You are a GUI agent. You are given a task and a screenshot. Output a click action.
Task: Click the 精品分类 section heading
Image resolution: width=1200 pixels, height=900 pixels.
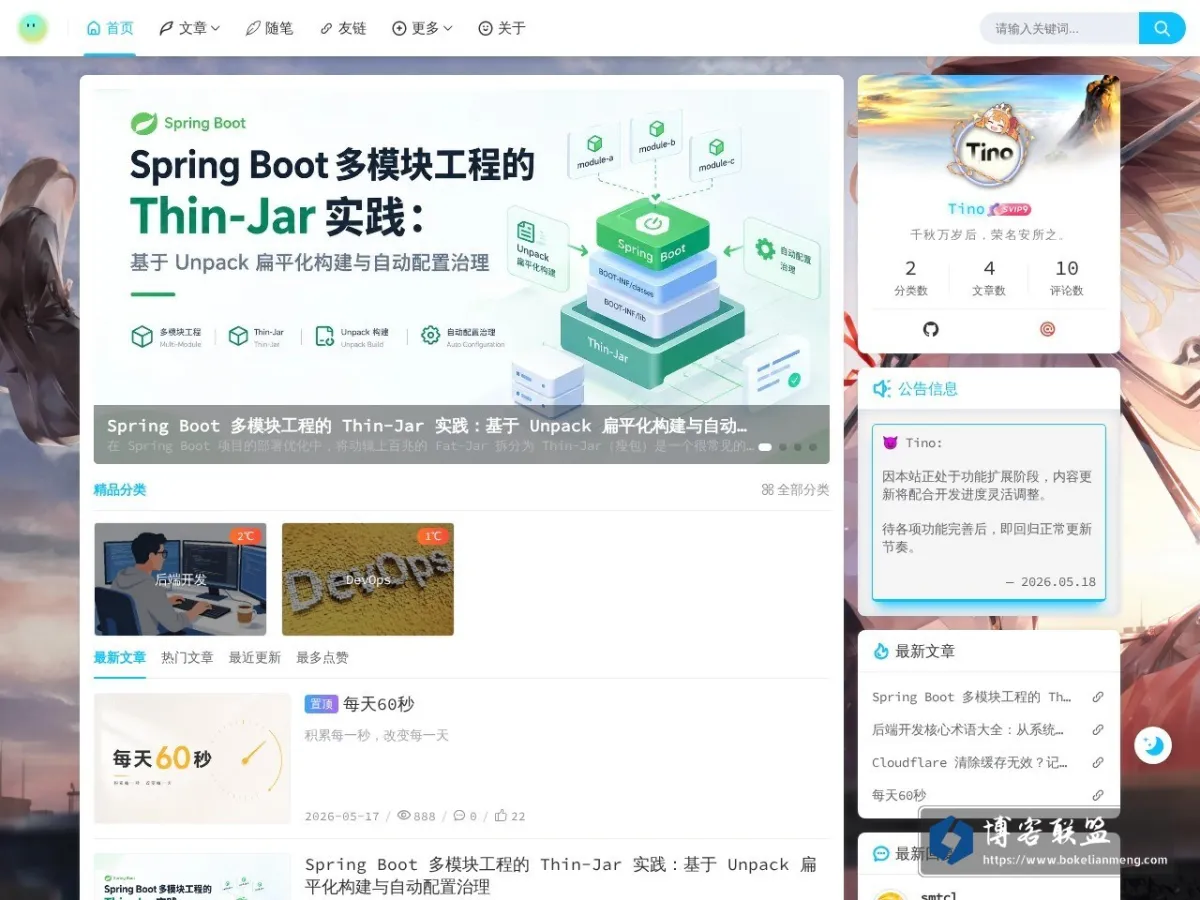pos(120,490)
